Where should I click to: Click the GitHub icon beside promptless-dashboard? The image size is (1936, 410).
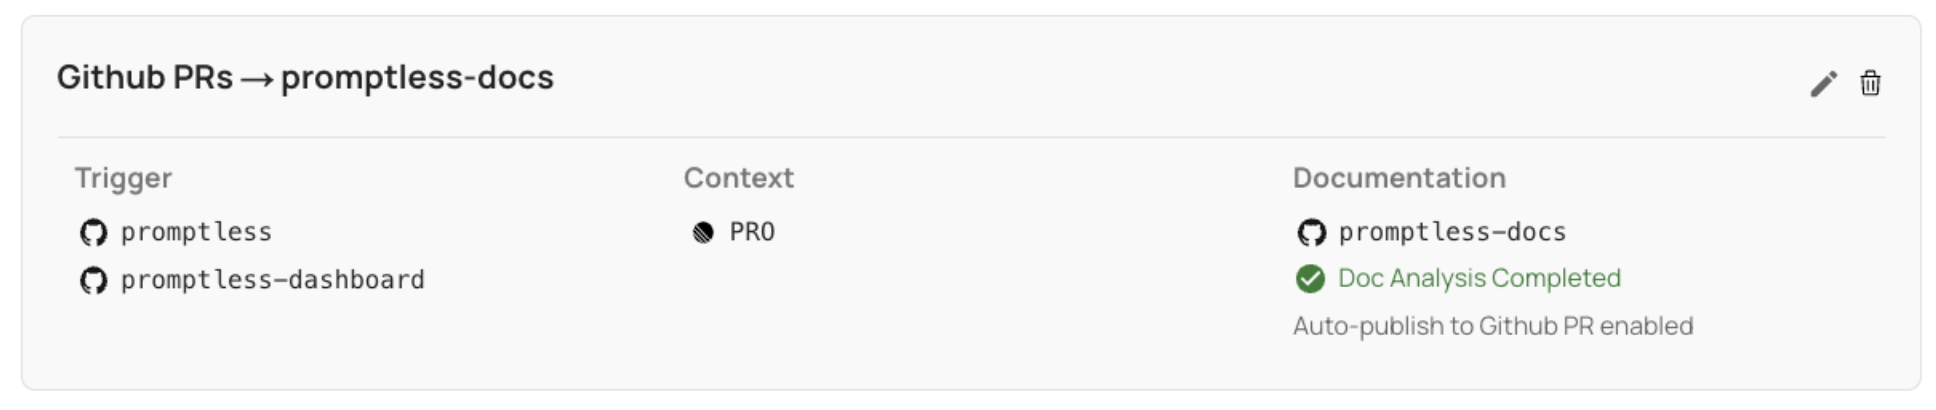(93, 281)
